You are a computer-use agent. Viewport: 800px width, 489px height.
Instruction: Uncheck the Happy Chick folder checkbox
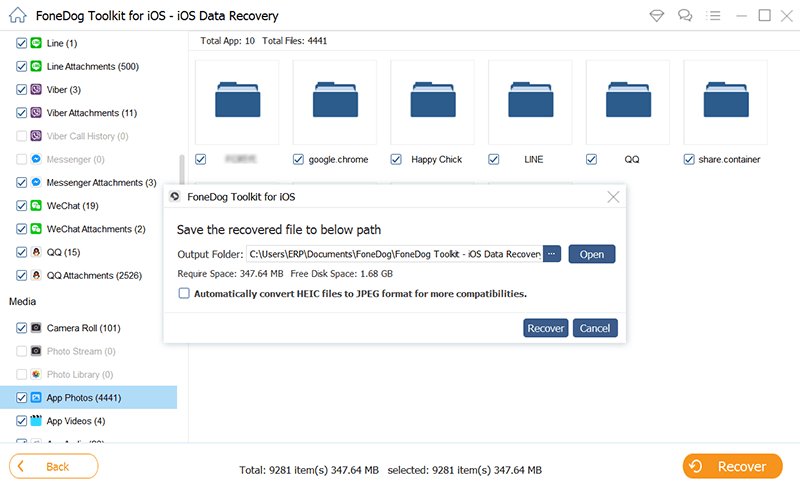pos(396,159)
